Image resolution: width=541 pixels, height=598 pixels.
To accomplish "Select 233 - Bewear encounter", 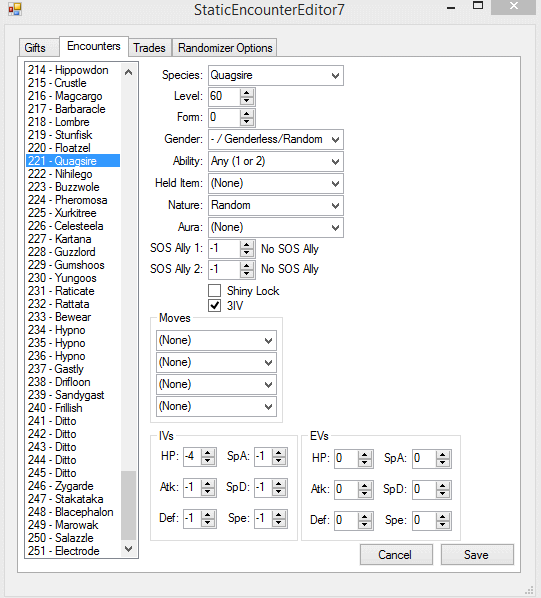I will point(73,317).
